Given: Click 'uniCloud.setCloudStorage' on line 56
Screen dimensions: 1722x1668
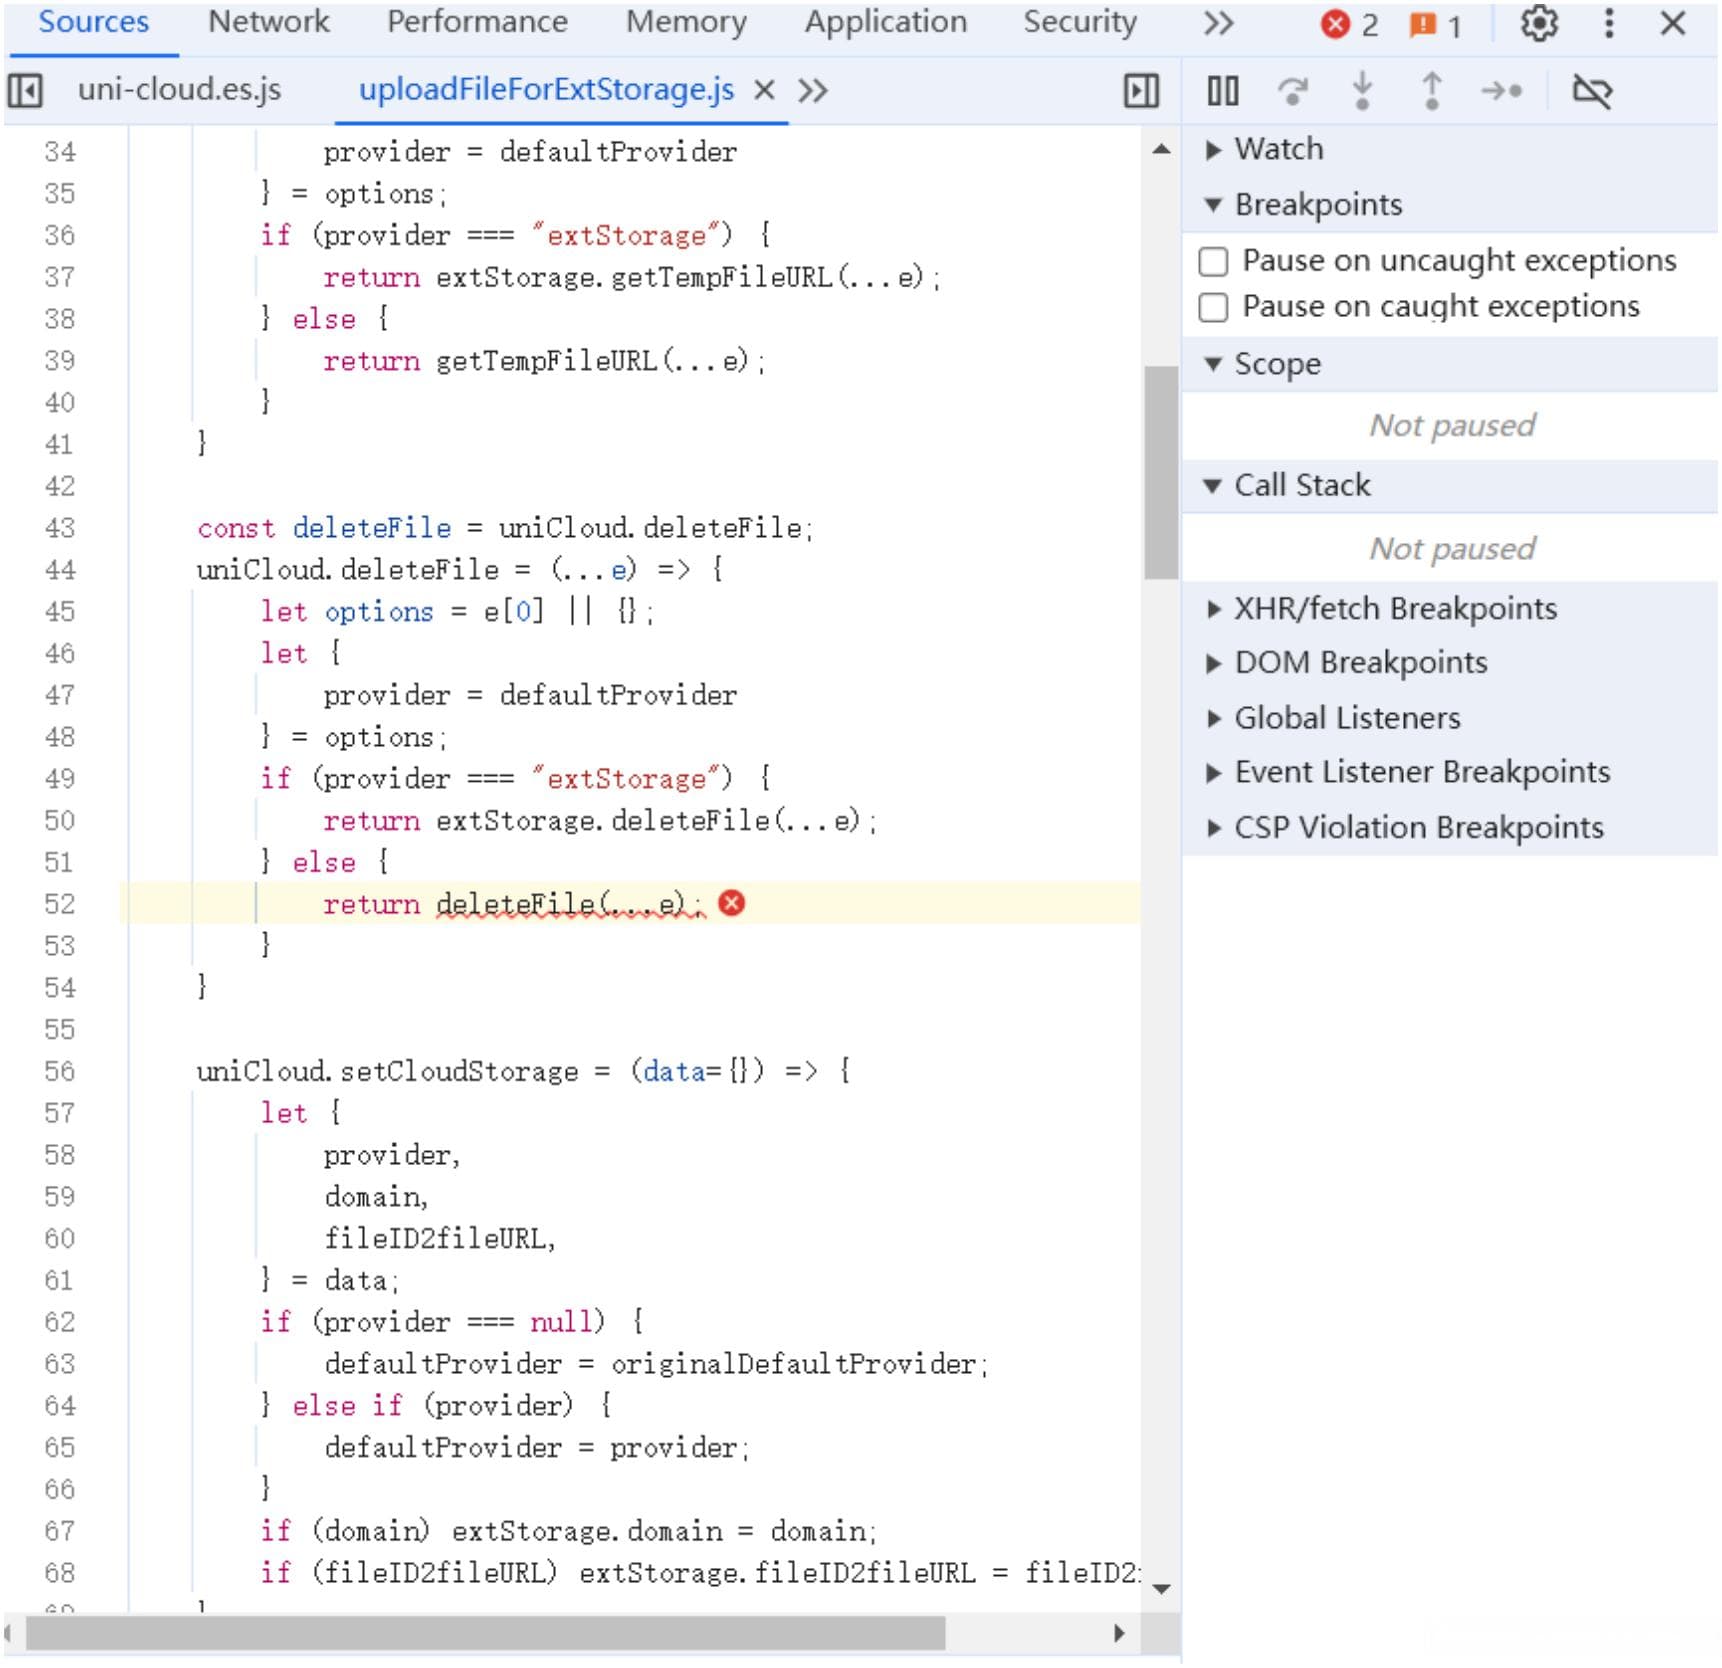Looking at the screenshot, I should pos(388,1072).
